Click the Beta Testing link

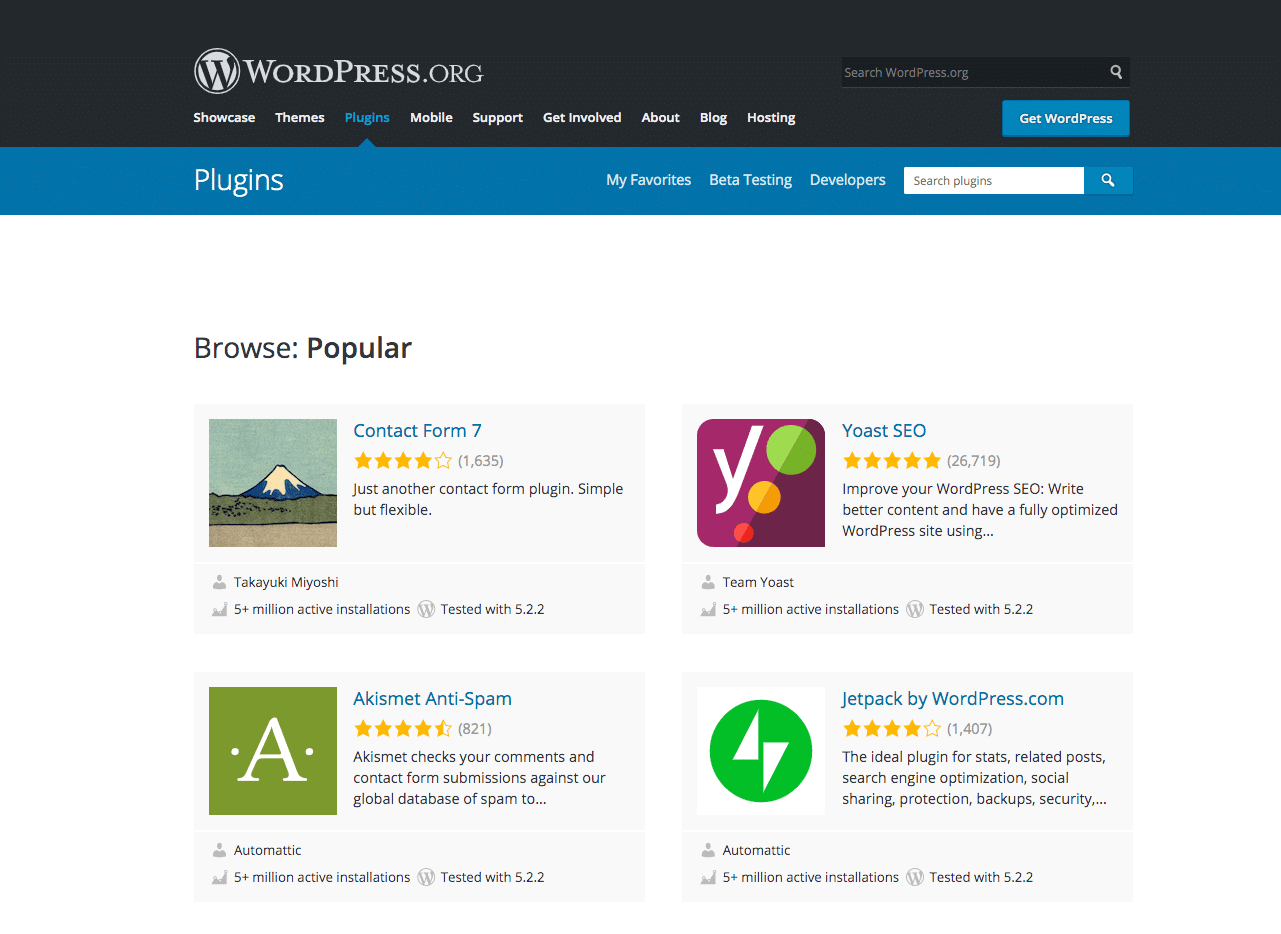(750, 180)
